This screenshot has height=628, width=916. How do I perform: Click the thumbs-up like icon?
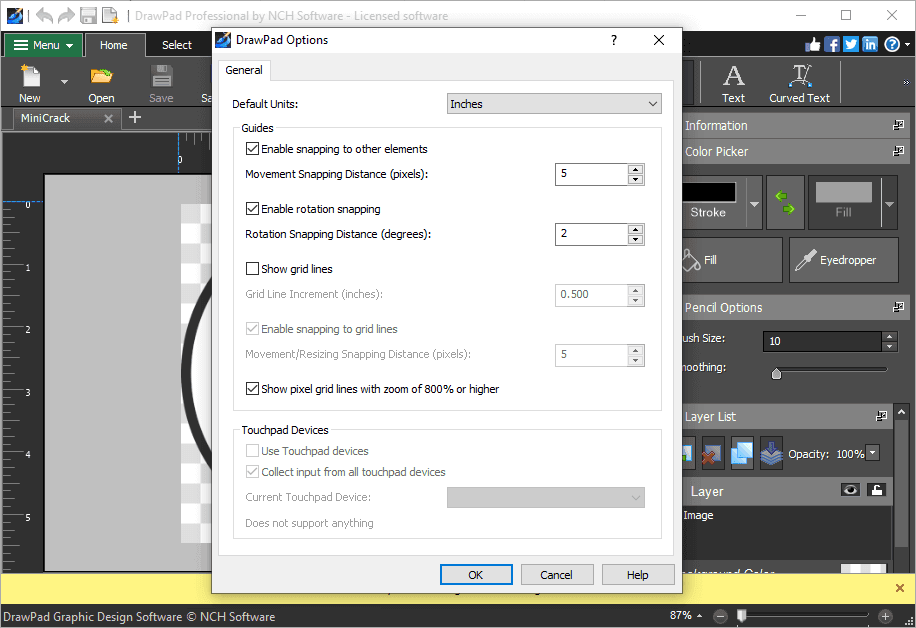tap(813, 44)
